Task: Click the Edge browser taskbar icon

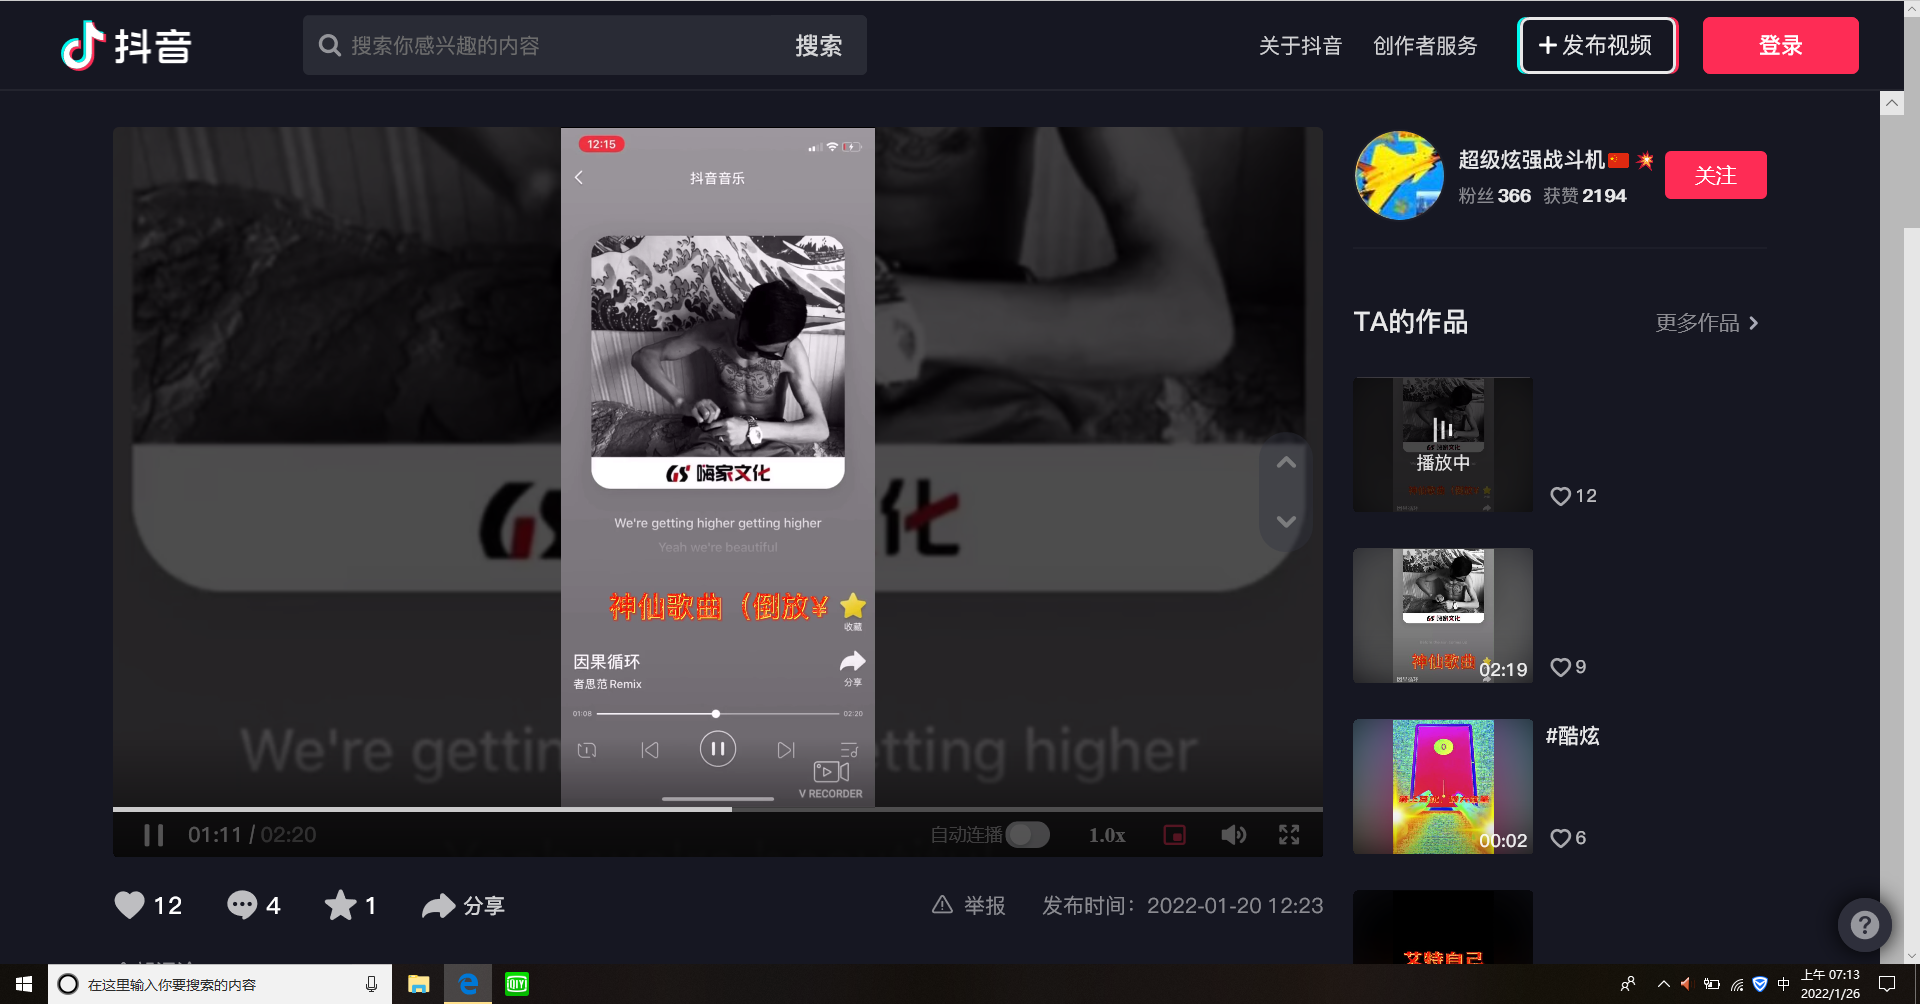Action: point(468,984)
